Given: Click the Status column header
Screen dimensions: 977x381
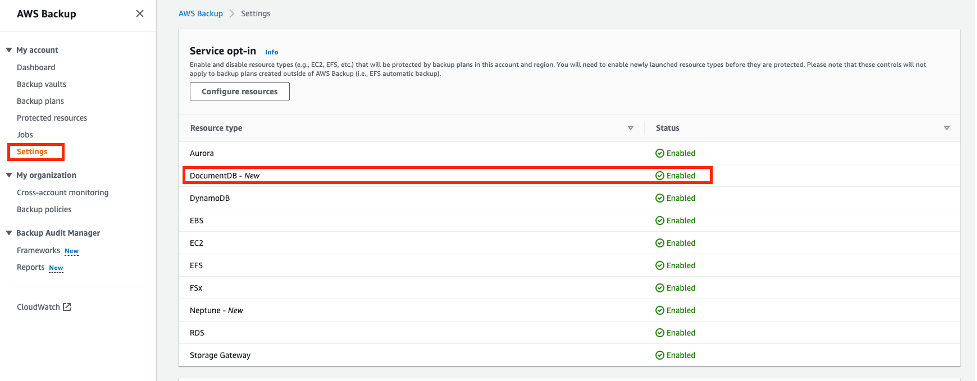Looking at the screenshot, I should click(667, 128).
